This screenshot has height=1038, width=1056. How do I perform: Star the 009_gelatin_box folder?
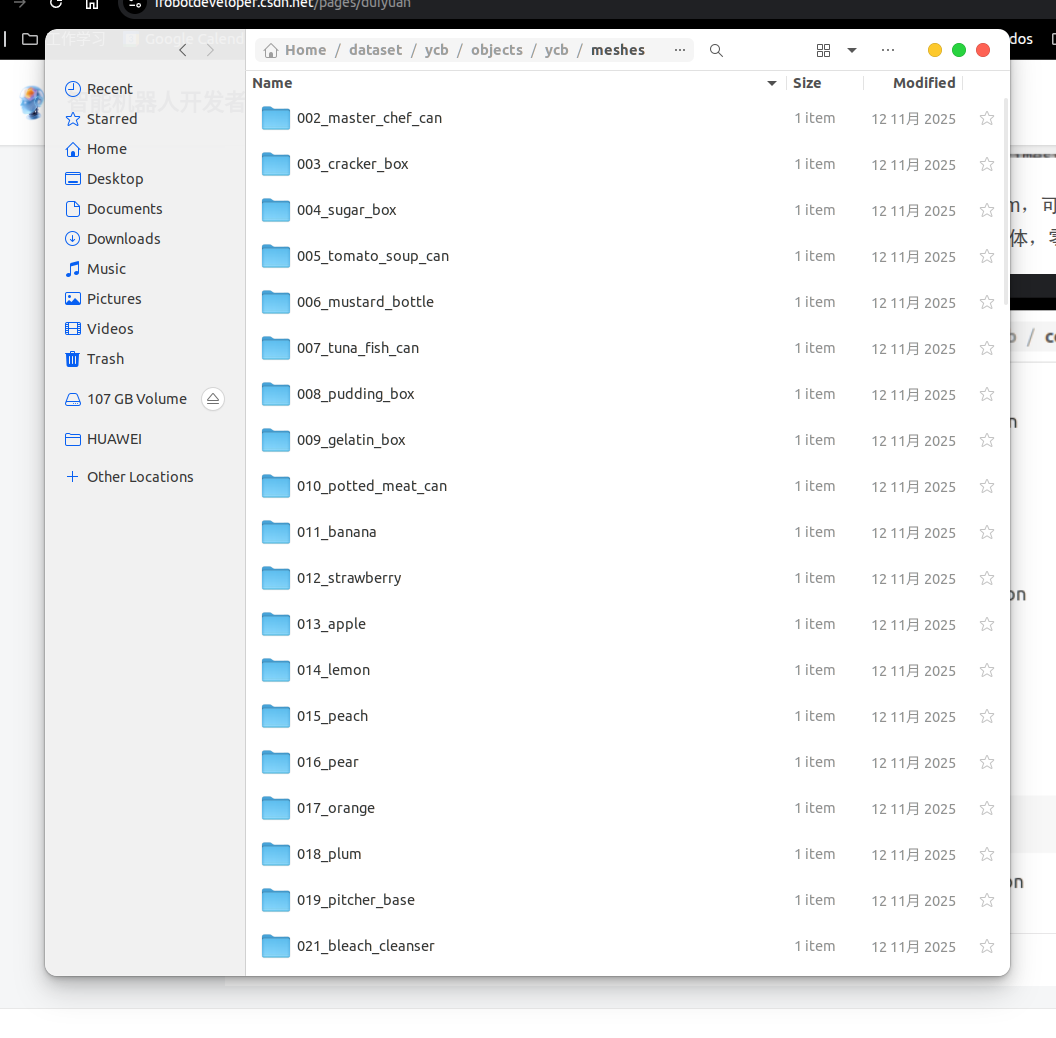coord(987,441)
